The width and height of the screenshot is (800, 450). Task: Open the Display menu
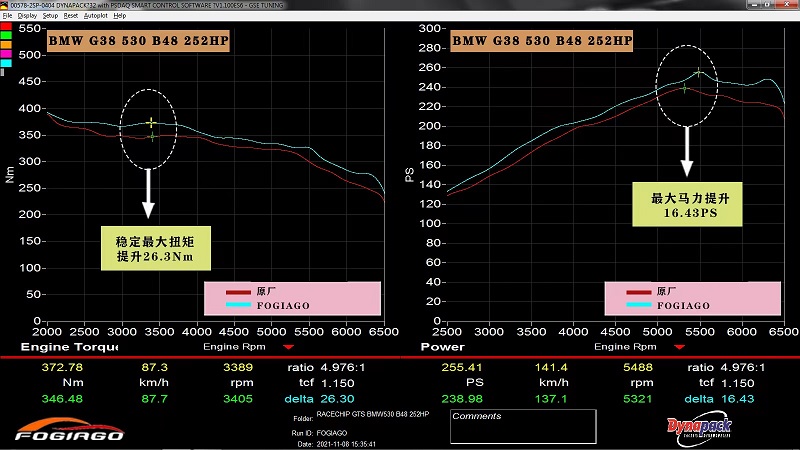coord(26,16)
